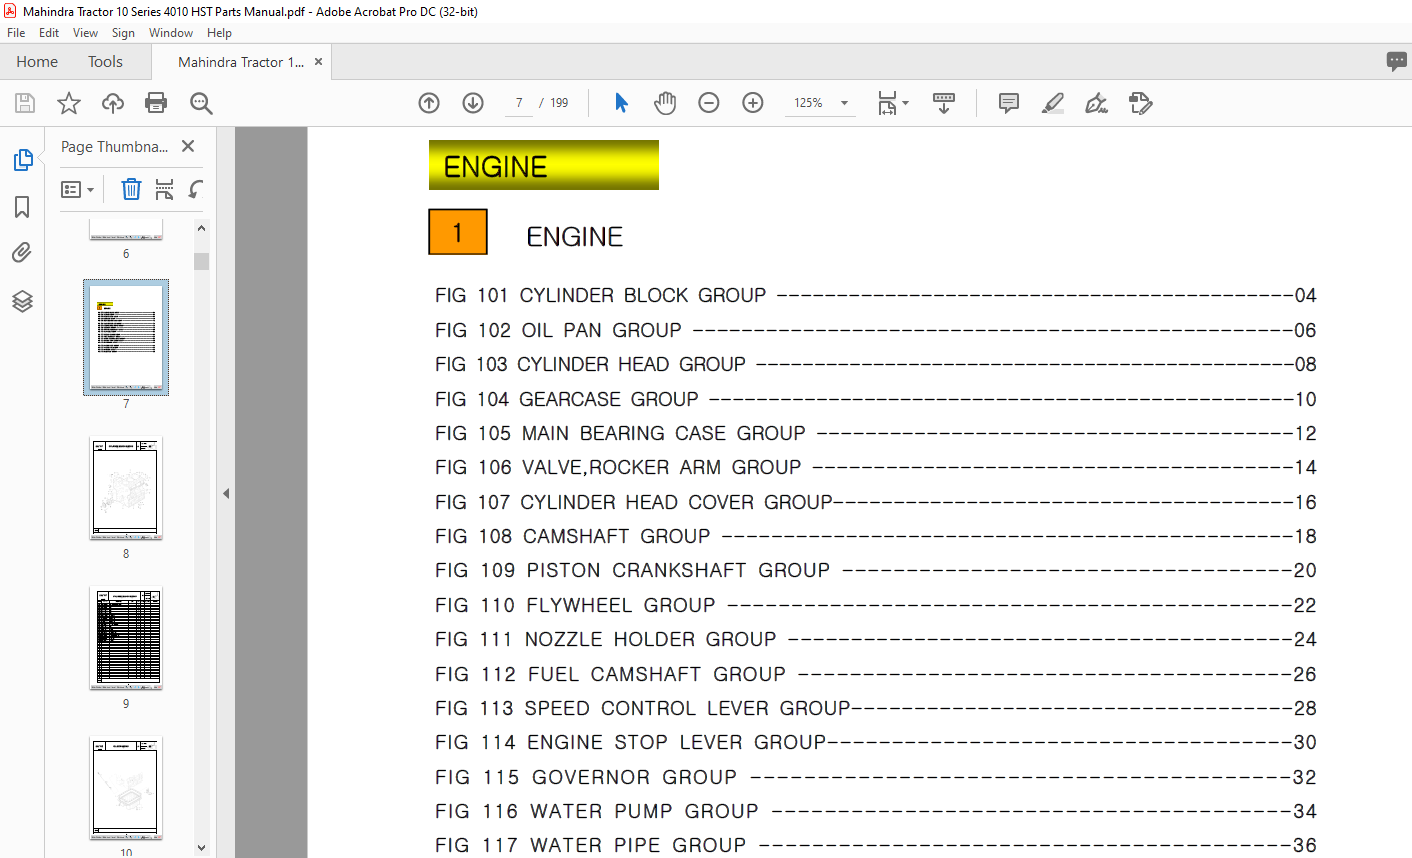Click FIG 109 PISTON CRANKSHAFT GROUP entry

pyautogui.click(x=875, y=571)
